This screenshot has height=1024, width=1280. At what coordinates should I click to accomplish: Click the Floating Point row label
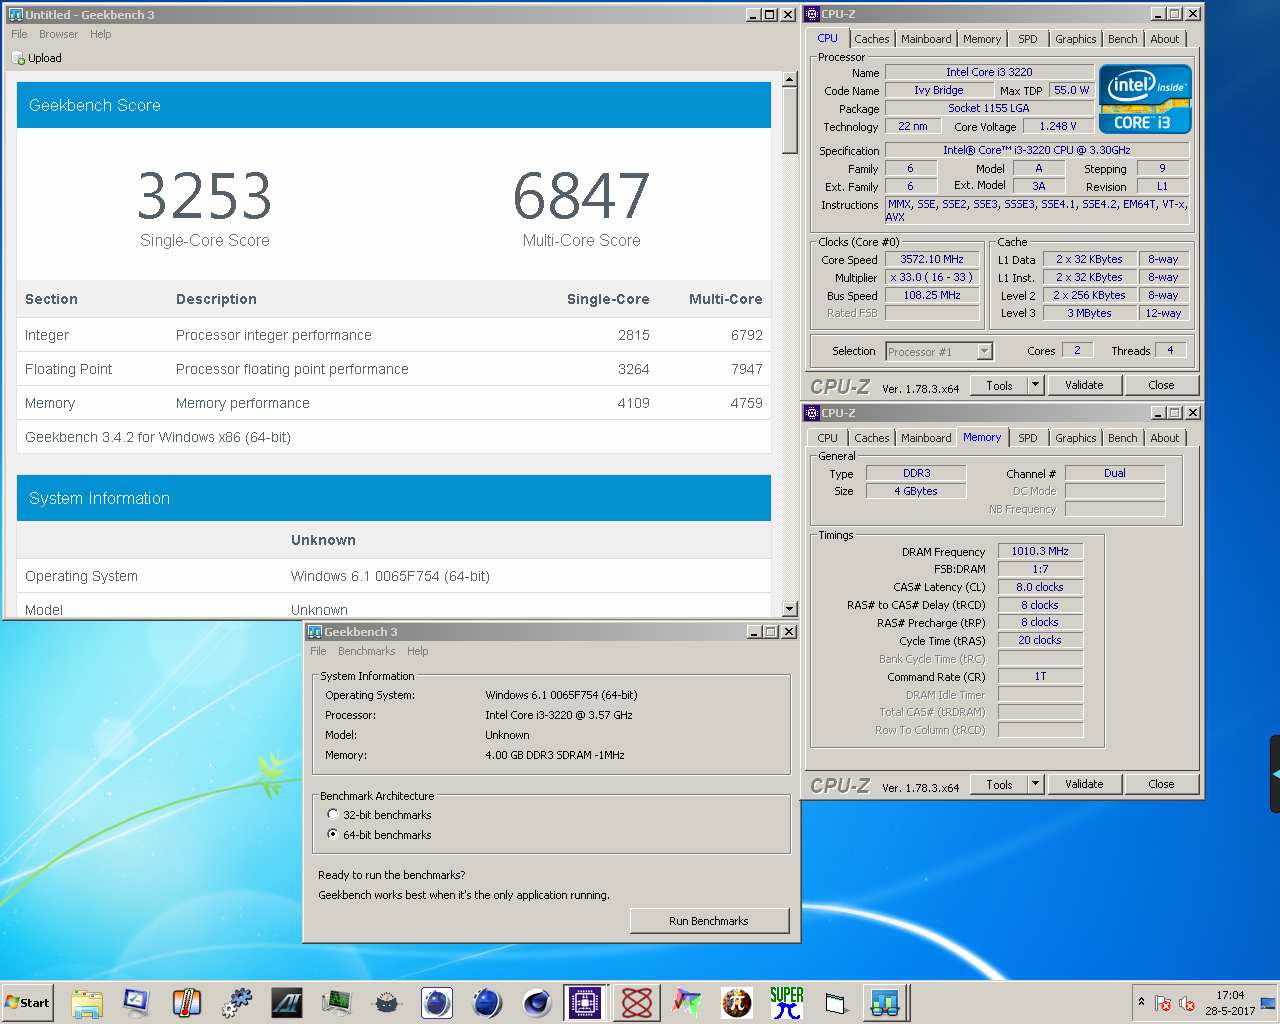point(69,369)
